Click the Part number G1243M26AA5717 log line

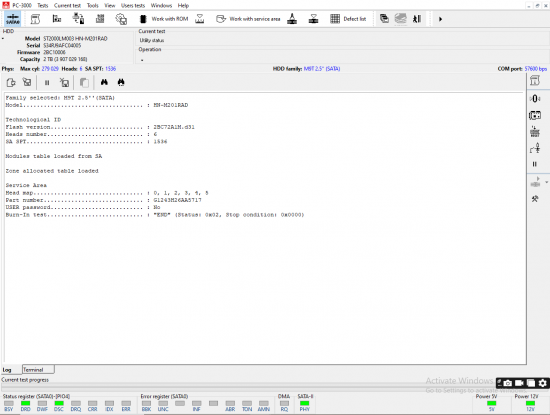click(x=103, y=200)
